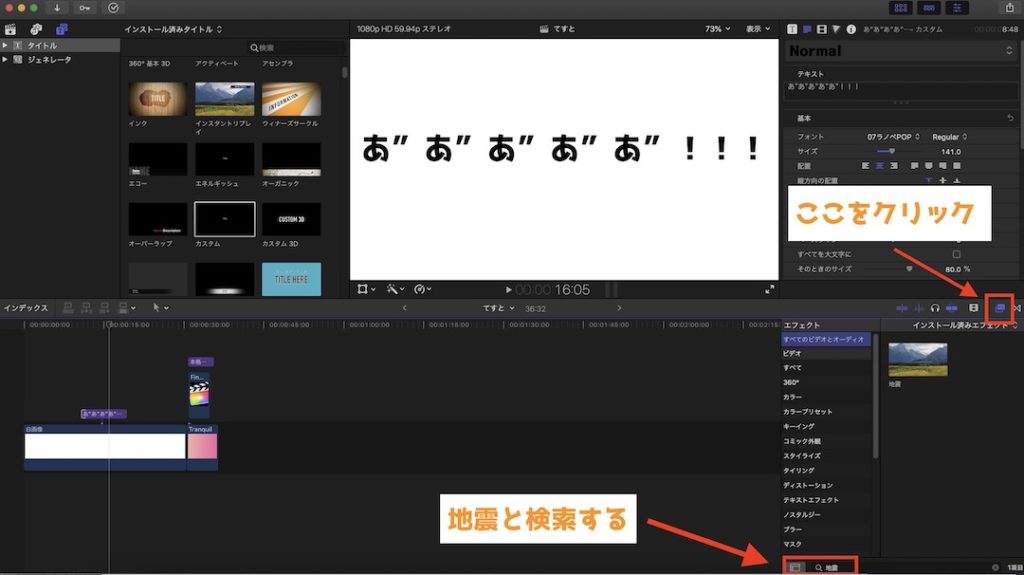
Task: Open the text inspector icon
Action: [807, 29]
